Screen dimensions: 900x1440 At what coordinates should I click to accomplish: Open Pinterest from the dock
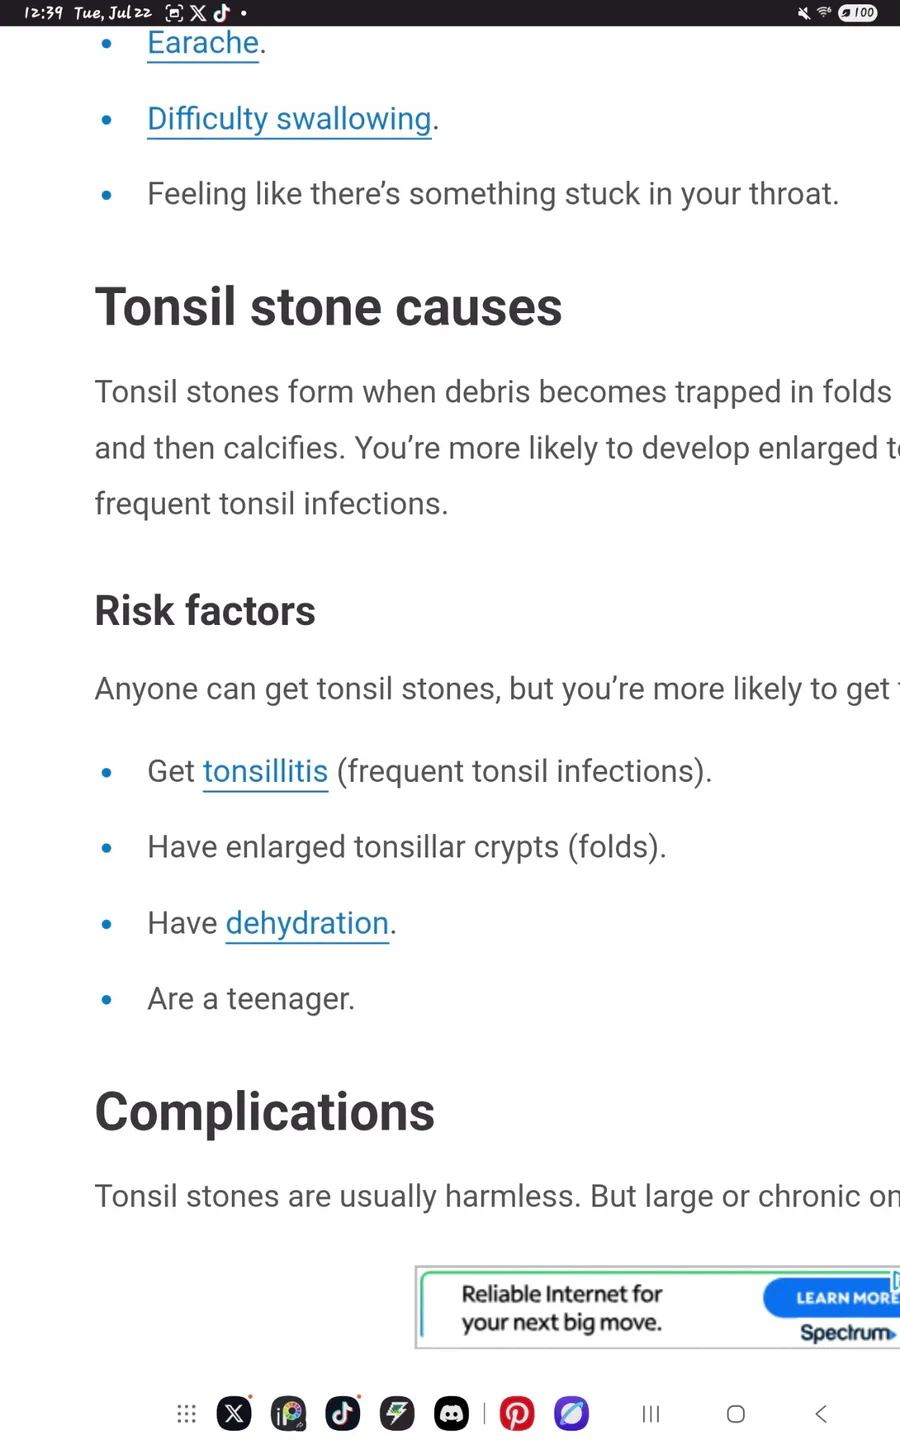click(x=517, y=1414)
